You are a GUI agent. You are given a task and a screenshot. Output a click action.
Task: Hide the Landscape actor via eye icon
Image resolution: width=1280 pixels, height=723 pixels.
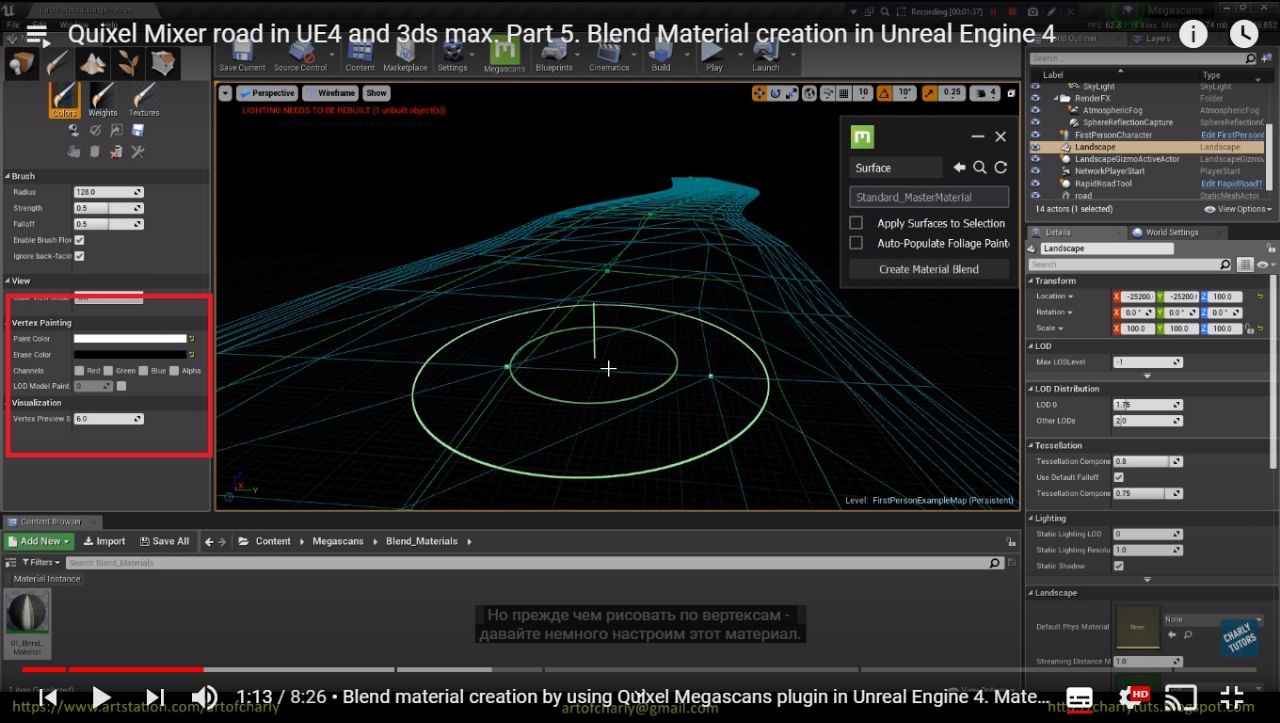tap(1035, 147)
